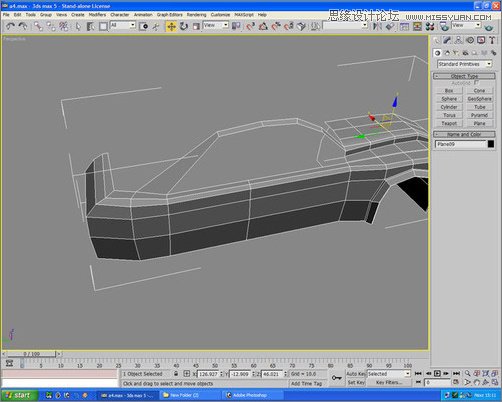Open the 'Selected' key mode dropdown
The height and width of the screenshot is (402, 502).
pyautogui.click(x=389, y=374)
